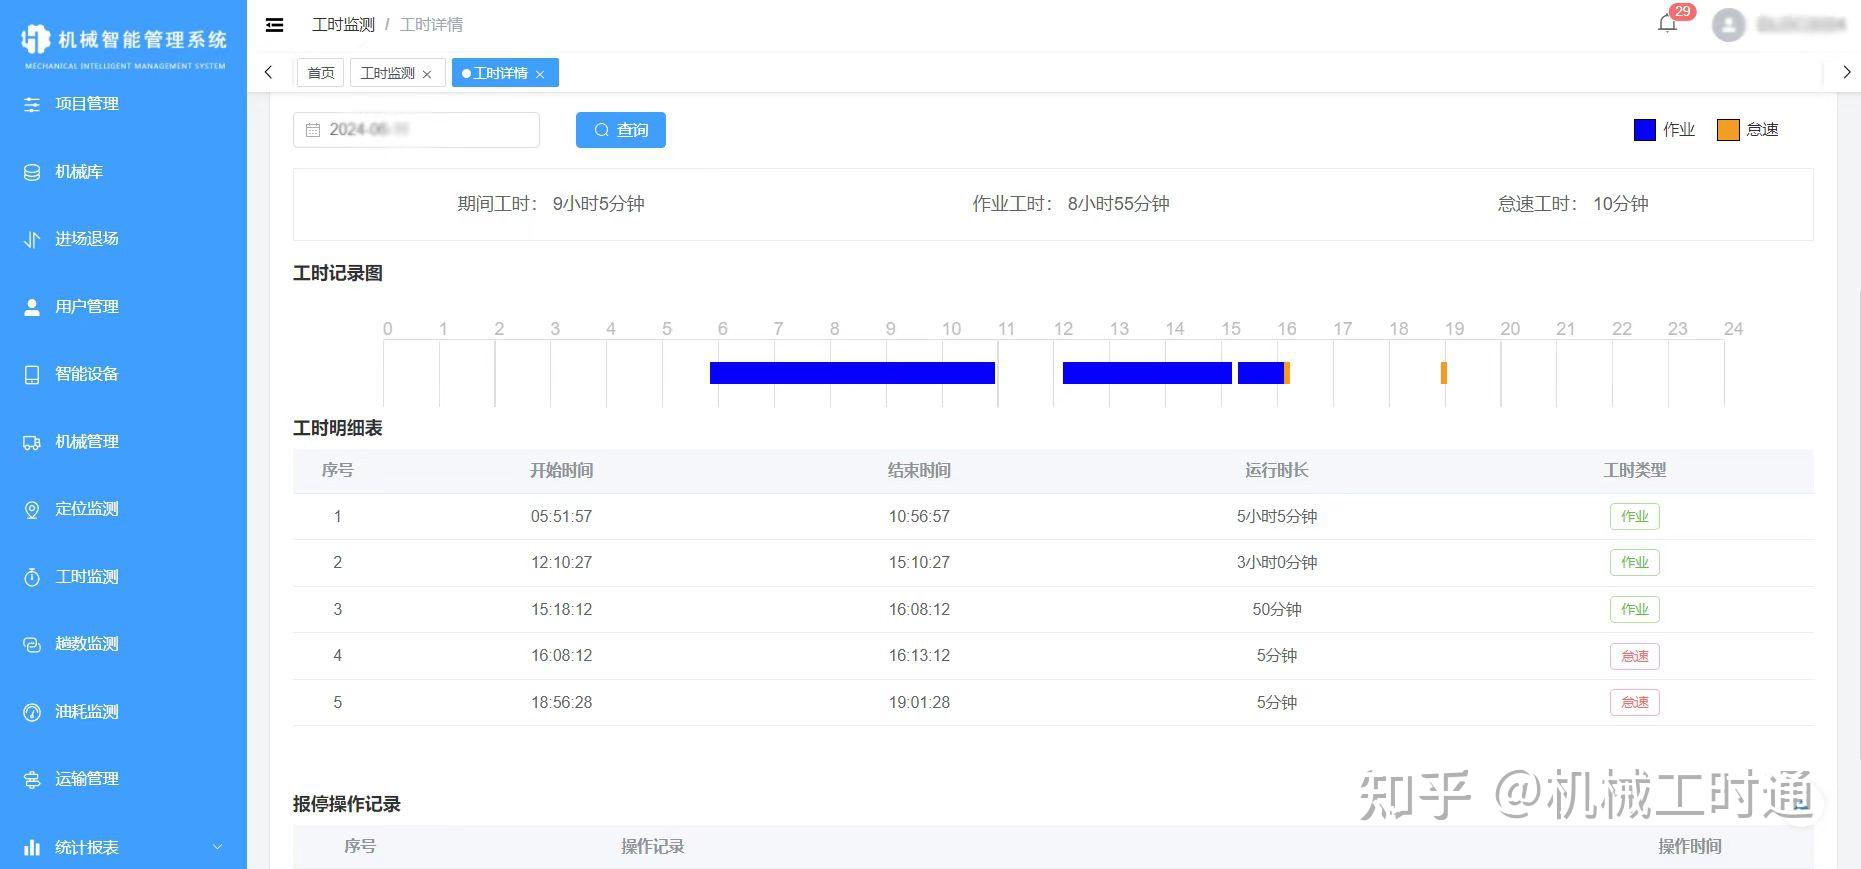Click the 工时监测 stopwatch icon
The image size is (1861, 869).
(x=32, y=577)
